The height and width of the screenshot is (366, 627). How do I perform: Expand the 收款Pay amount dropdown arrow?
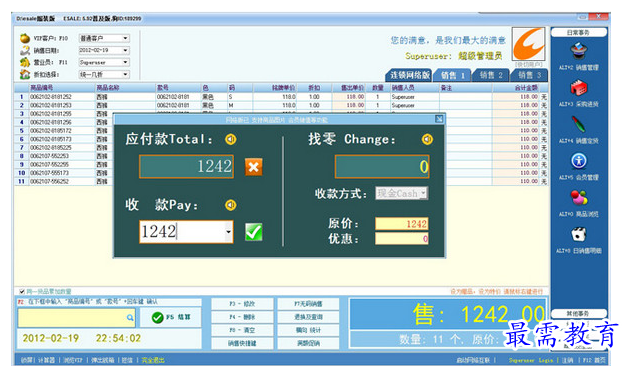pos(228,232)
